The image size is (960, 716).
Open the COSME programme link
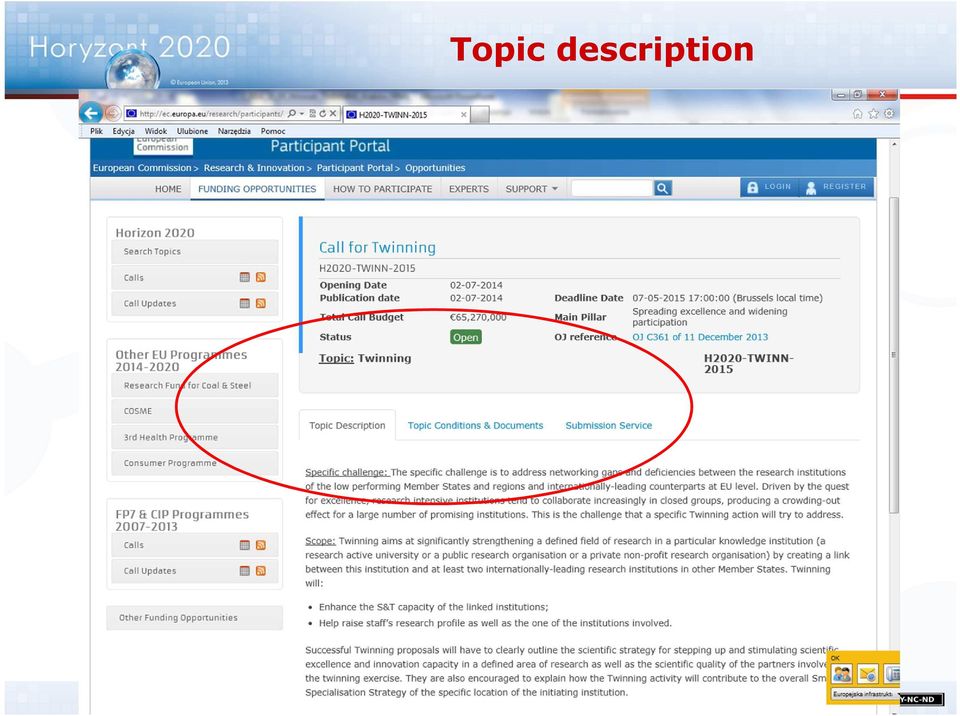[195, 411]
